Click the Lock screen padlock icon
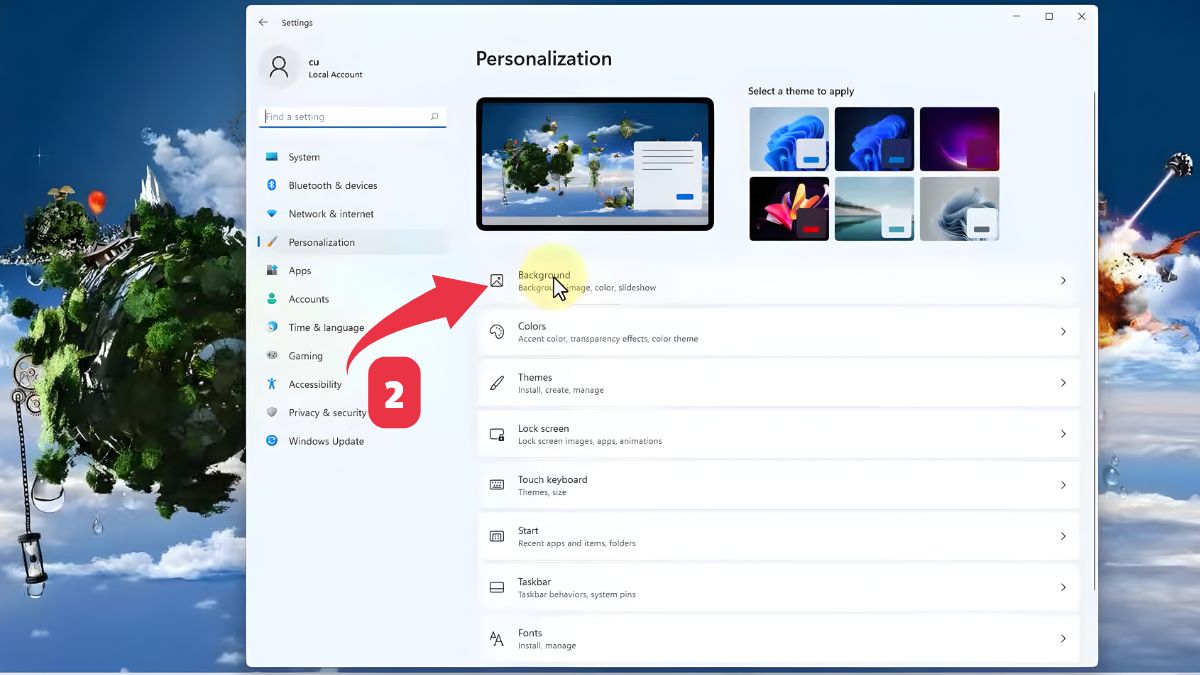Image resolution: width=1200 pixels, height=675 pixels. [497, 434]
